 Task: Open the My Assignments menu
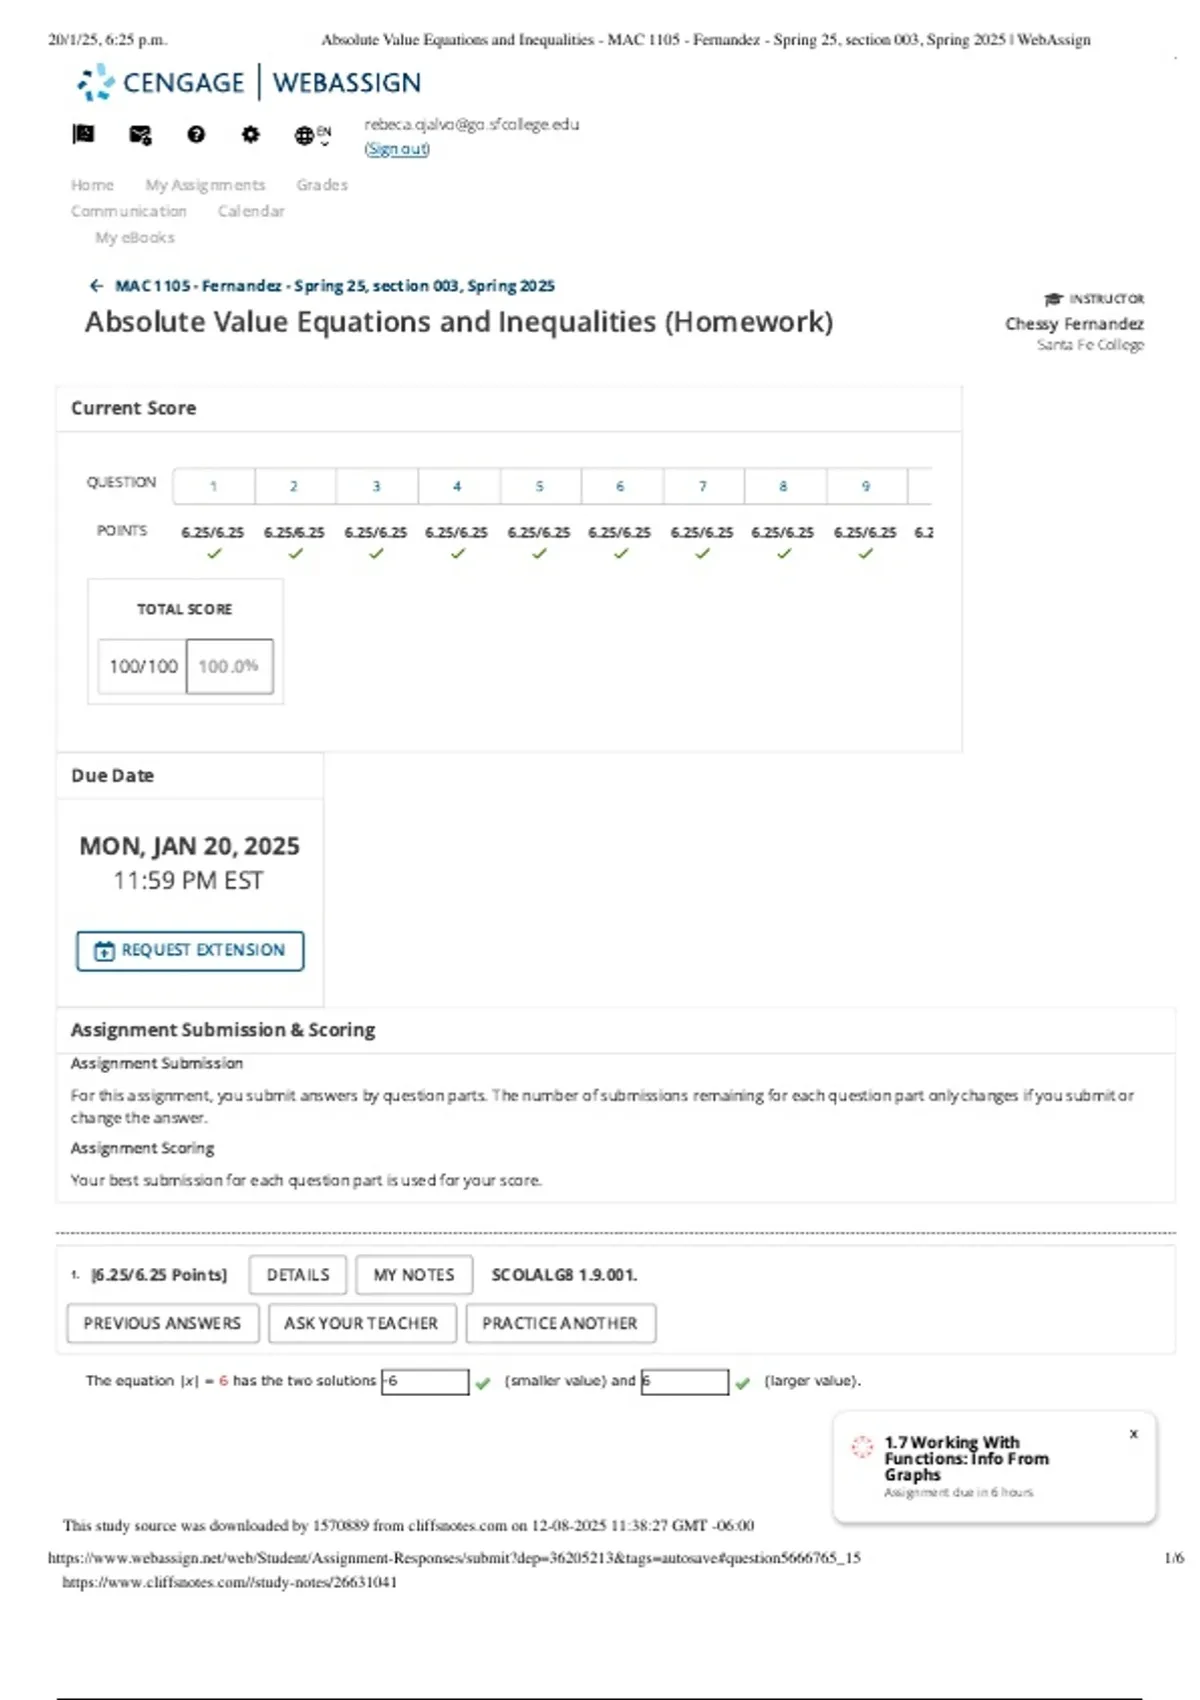click(205, 185)
